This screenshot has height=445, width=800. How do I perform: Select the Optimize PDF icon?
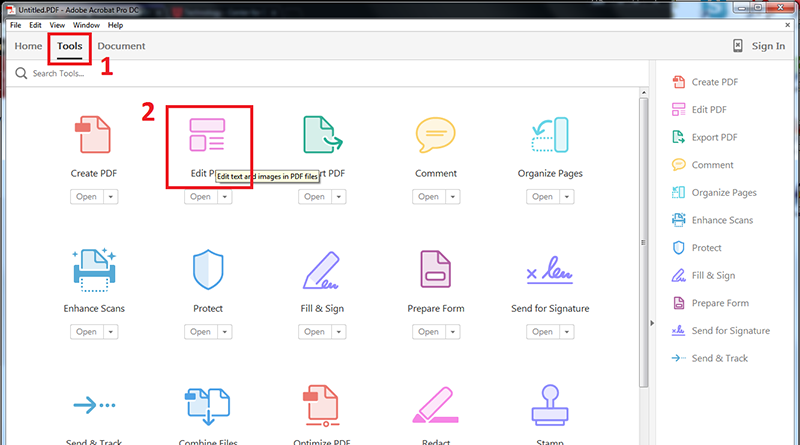[320, 406]
